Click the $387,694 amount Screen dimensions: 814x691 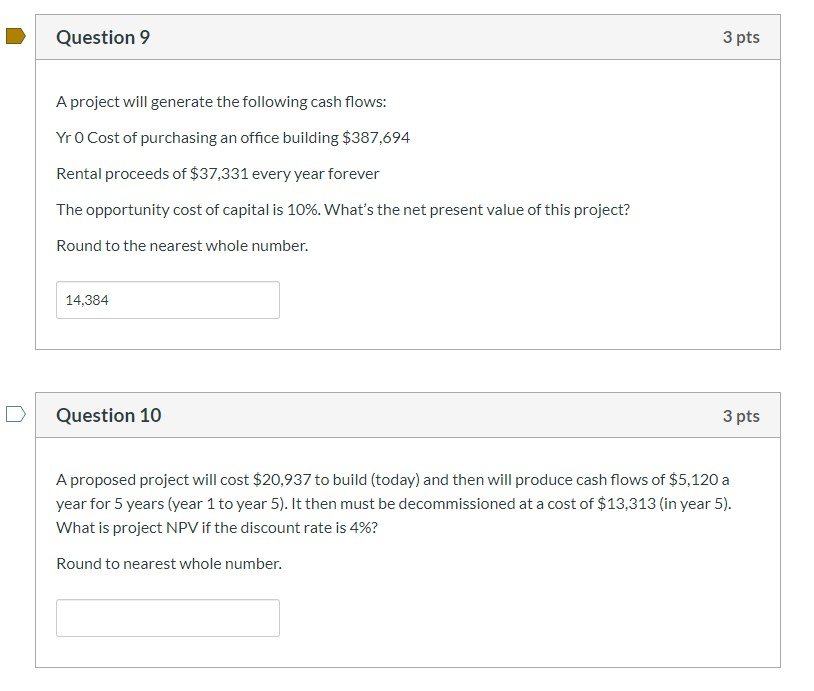pyautogui.click(x=376, y=138)
